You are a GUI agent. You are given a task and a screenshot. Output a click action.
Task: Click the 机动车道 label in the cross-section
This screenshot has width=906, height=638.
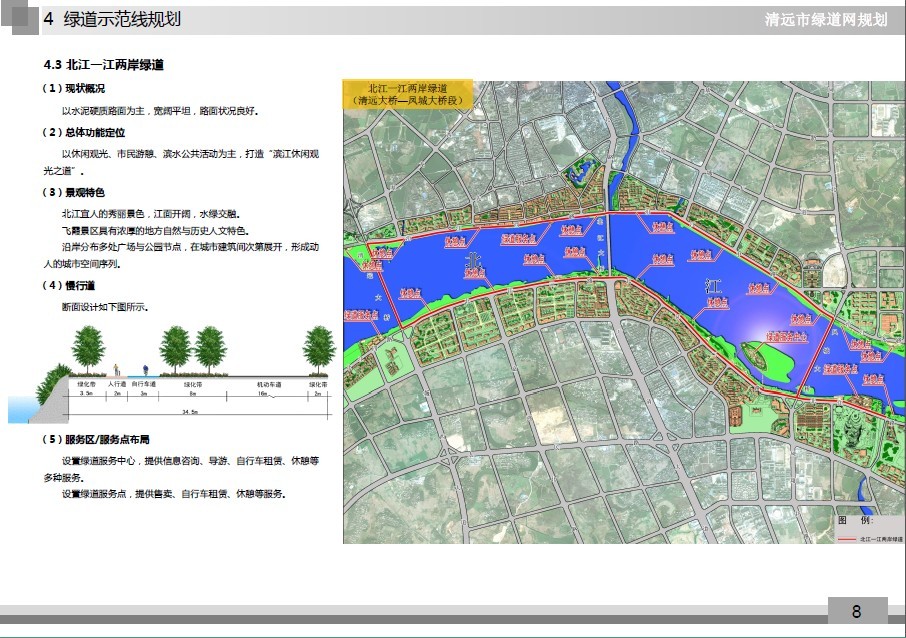[x=269, y=384]
